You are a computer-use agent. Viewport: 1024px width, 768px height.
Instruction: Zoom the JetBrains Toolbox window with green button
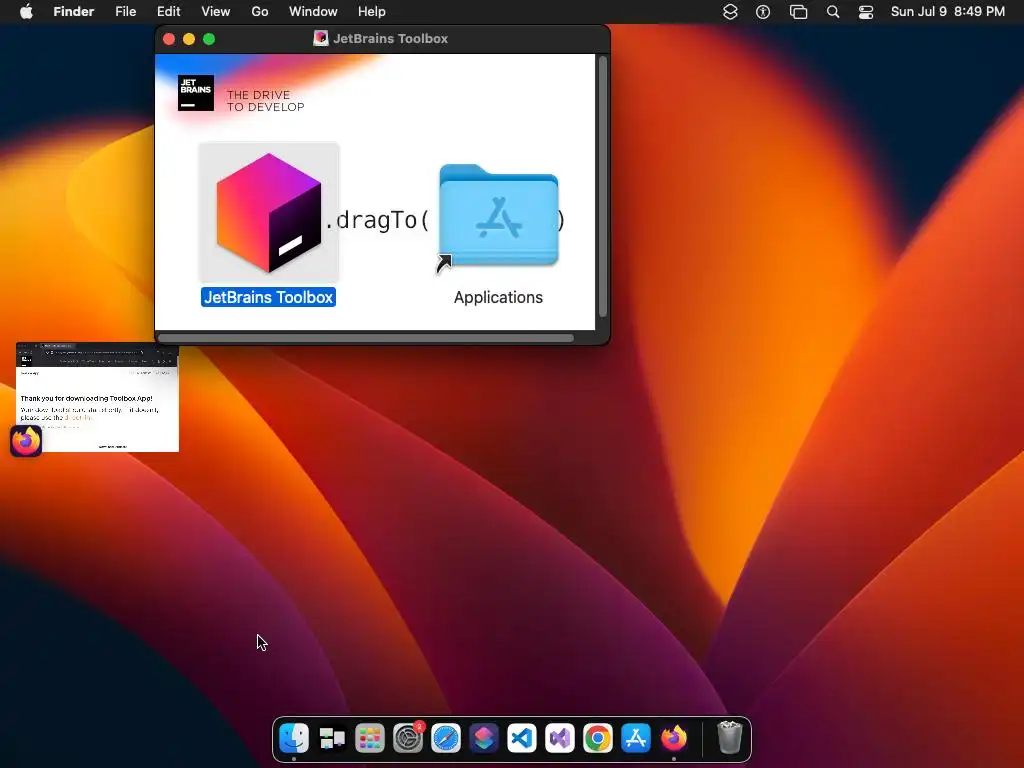tap(209, 39)
